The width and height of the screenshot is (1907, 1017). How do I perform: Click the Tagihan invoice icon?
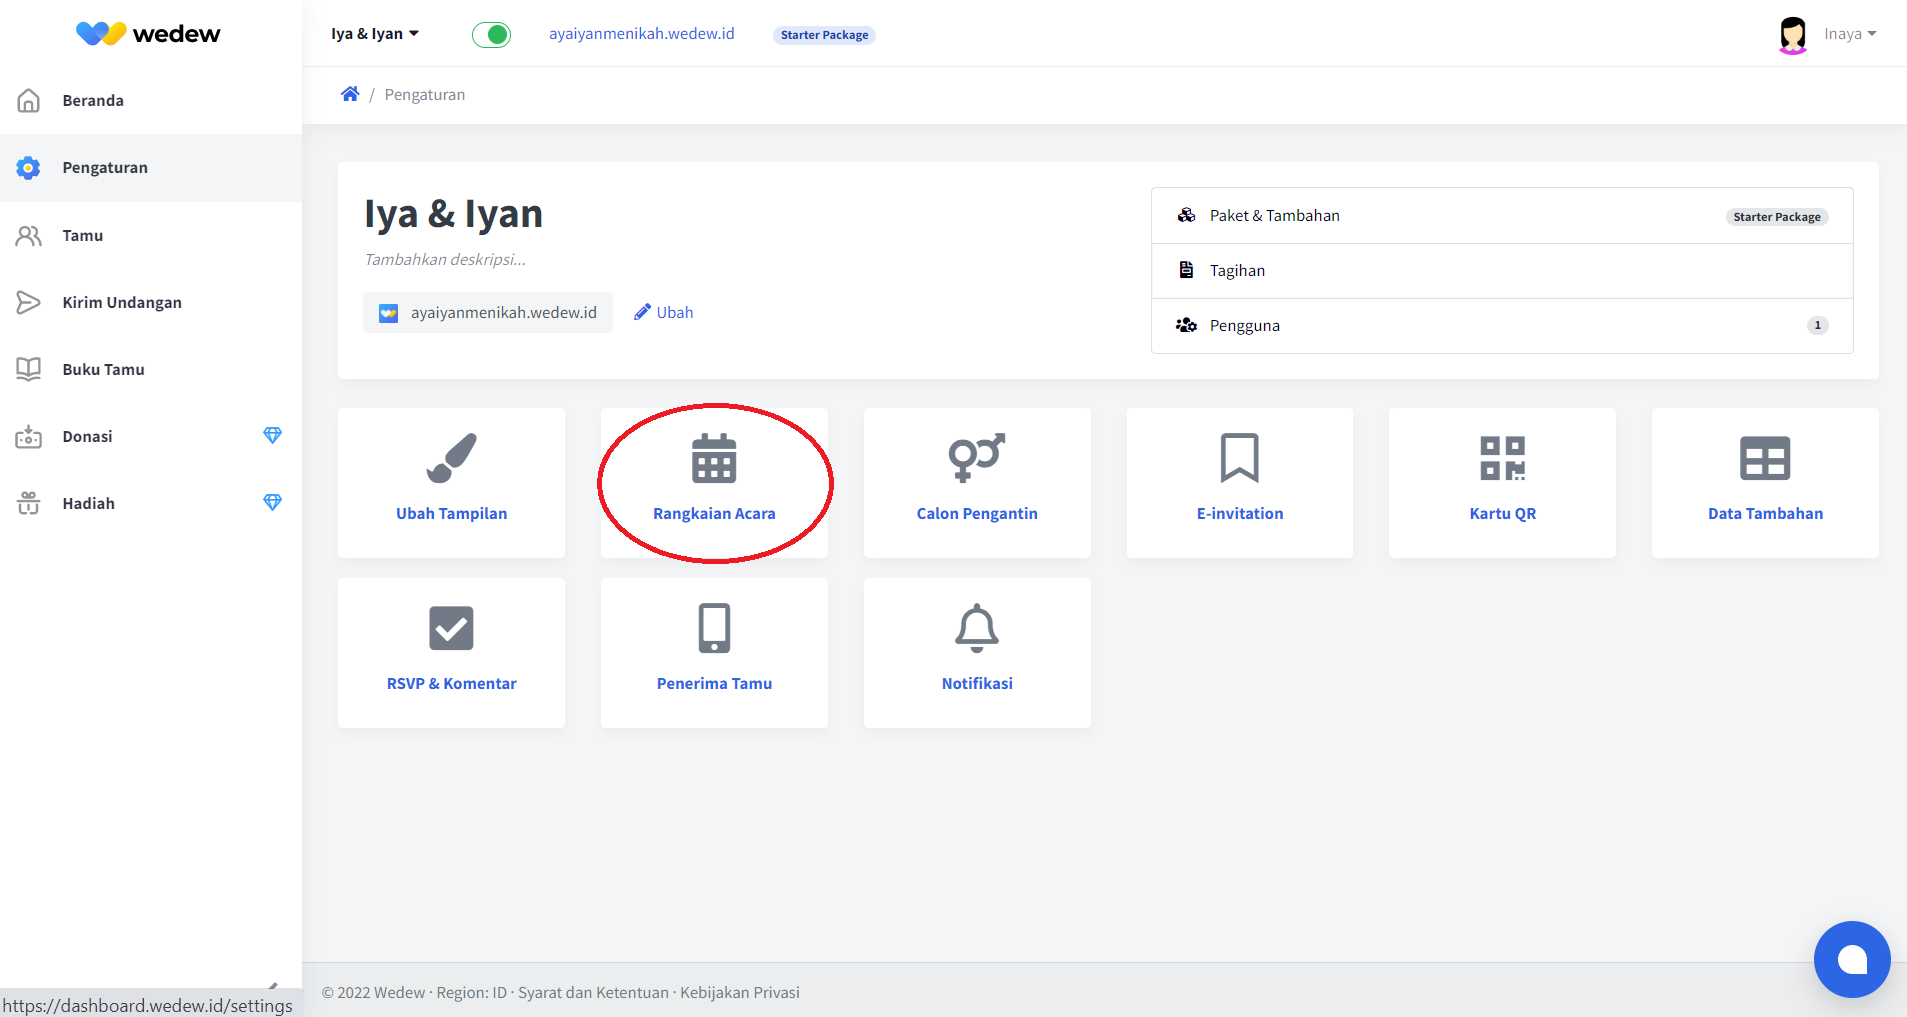tap(1186, 270)
